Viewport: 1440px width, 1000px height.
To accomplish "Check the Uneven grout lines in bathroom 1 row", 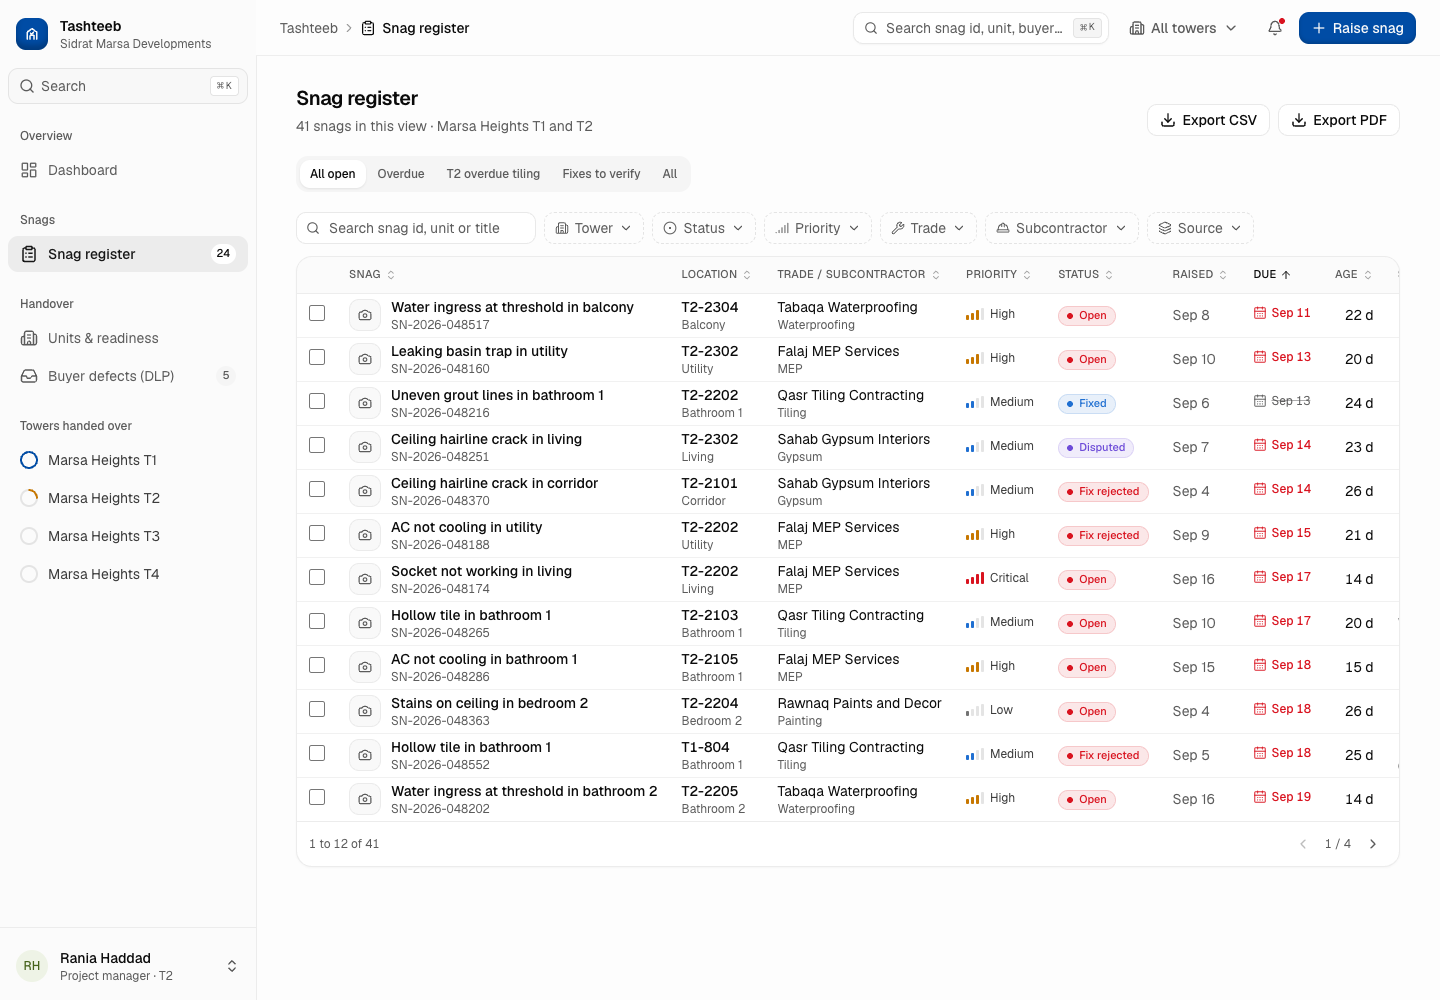I will point(317,401).
